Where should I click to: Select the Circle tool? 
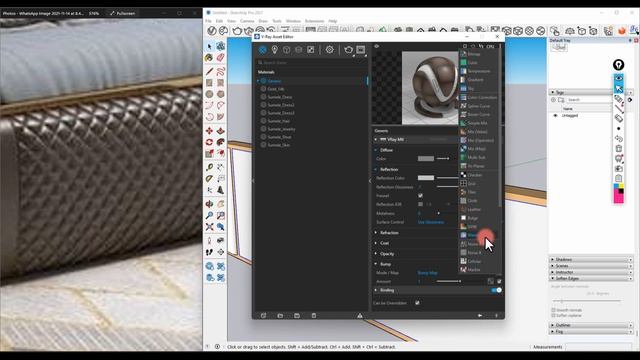[x=209, y=94]
